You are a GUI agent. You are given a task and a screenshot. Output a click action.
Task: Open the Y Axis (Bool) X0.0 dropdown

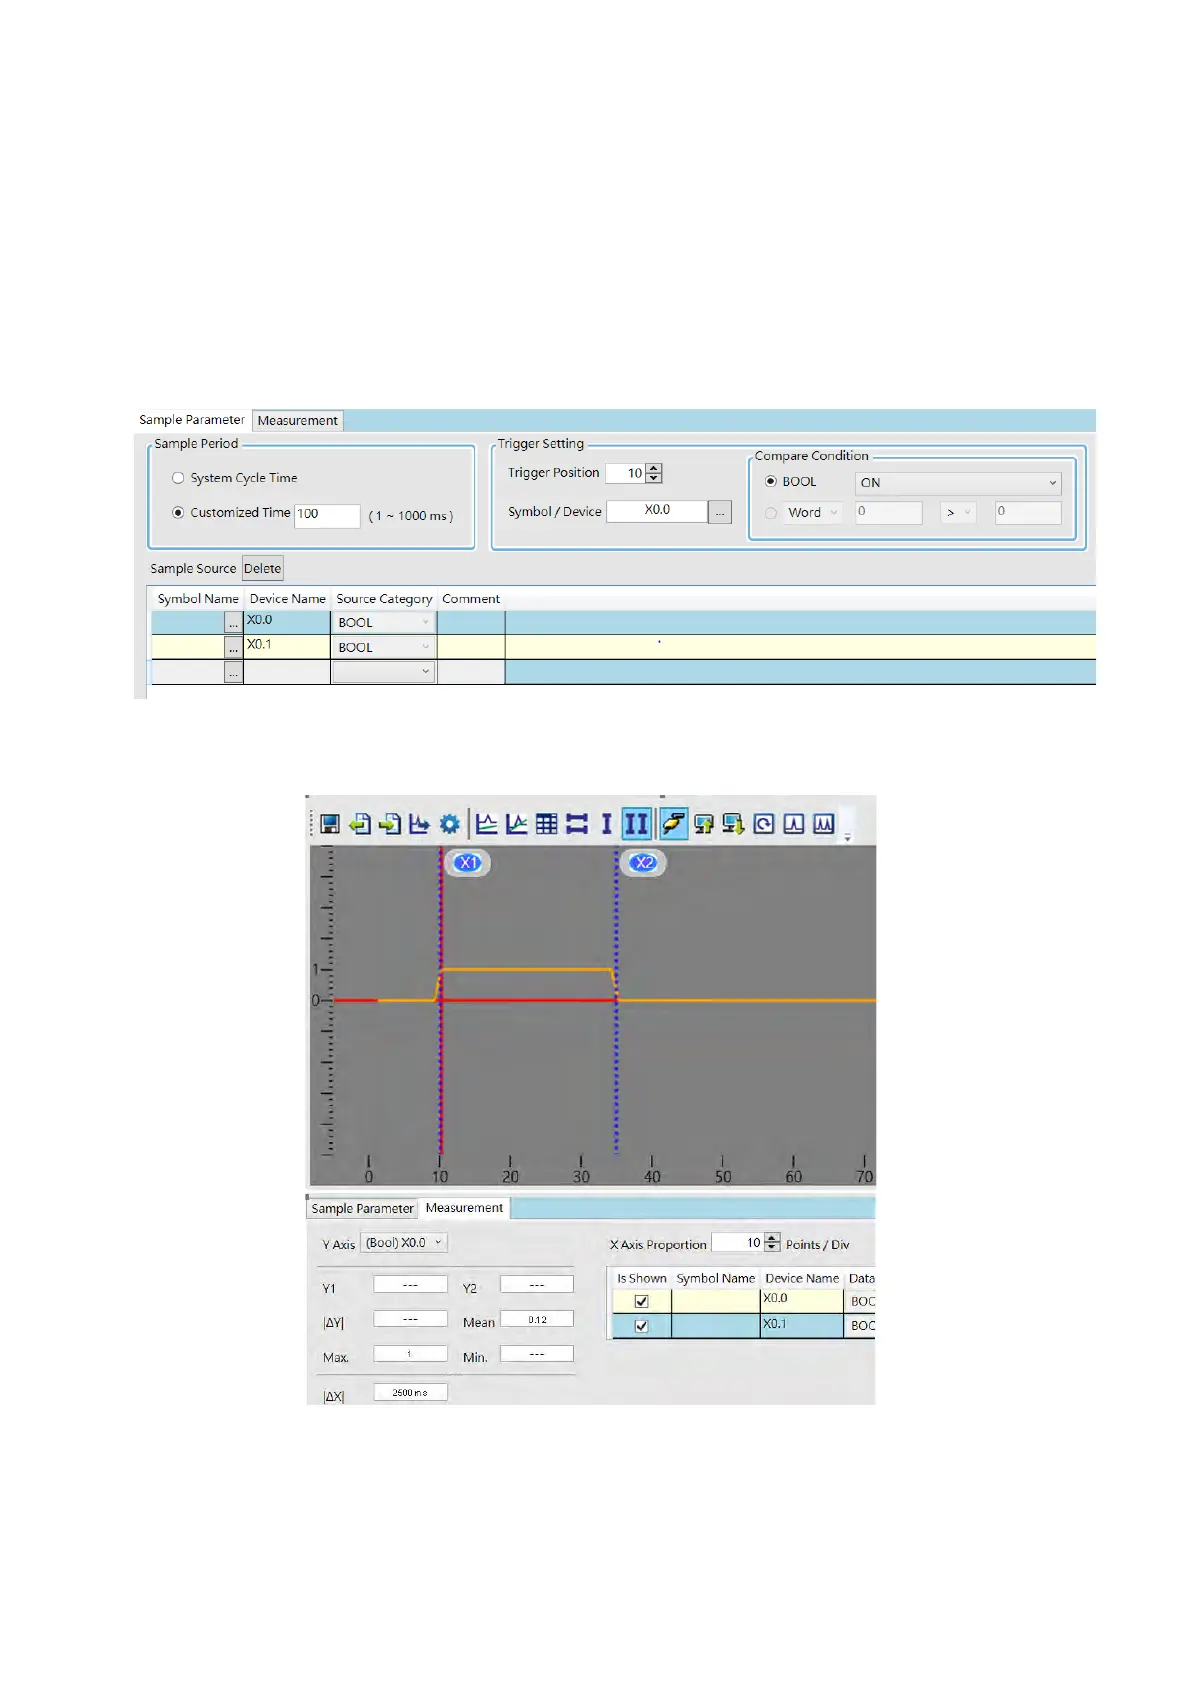click(404, 1243)
